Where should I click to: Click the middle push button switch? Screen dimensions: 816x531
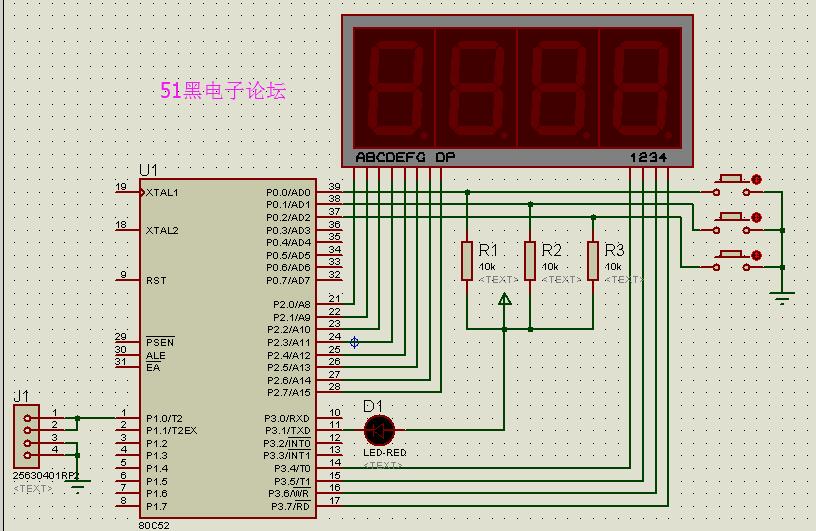point(731,223)
